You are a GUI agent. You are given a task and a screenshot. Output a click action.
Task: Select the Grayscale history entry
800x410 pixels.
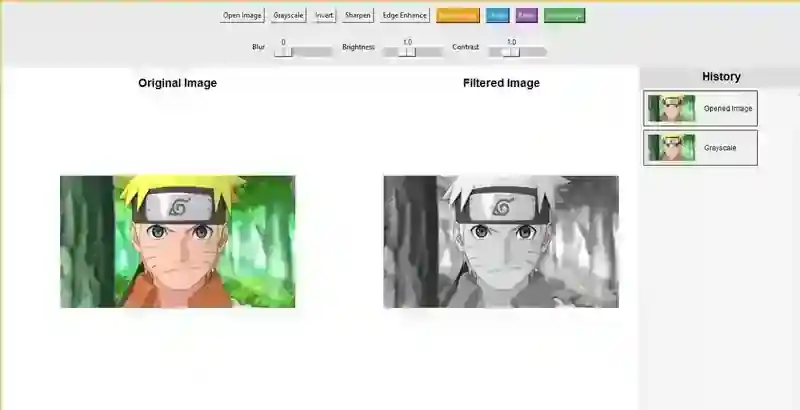(701, 148)
